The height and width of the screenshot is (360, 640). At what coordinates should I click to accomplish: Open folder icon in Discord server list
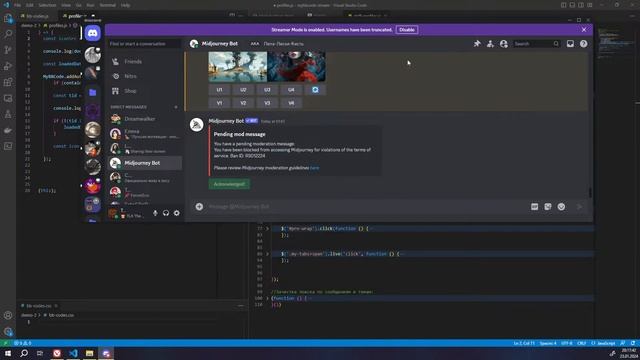point(93,93)
